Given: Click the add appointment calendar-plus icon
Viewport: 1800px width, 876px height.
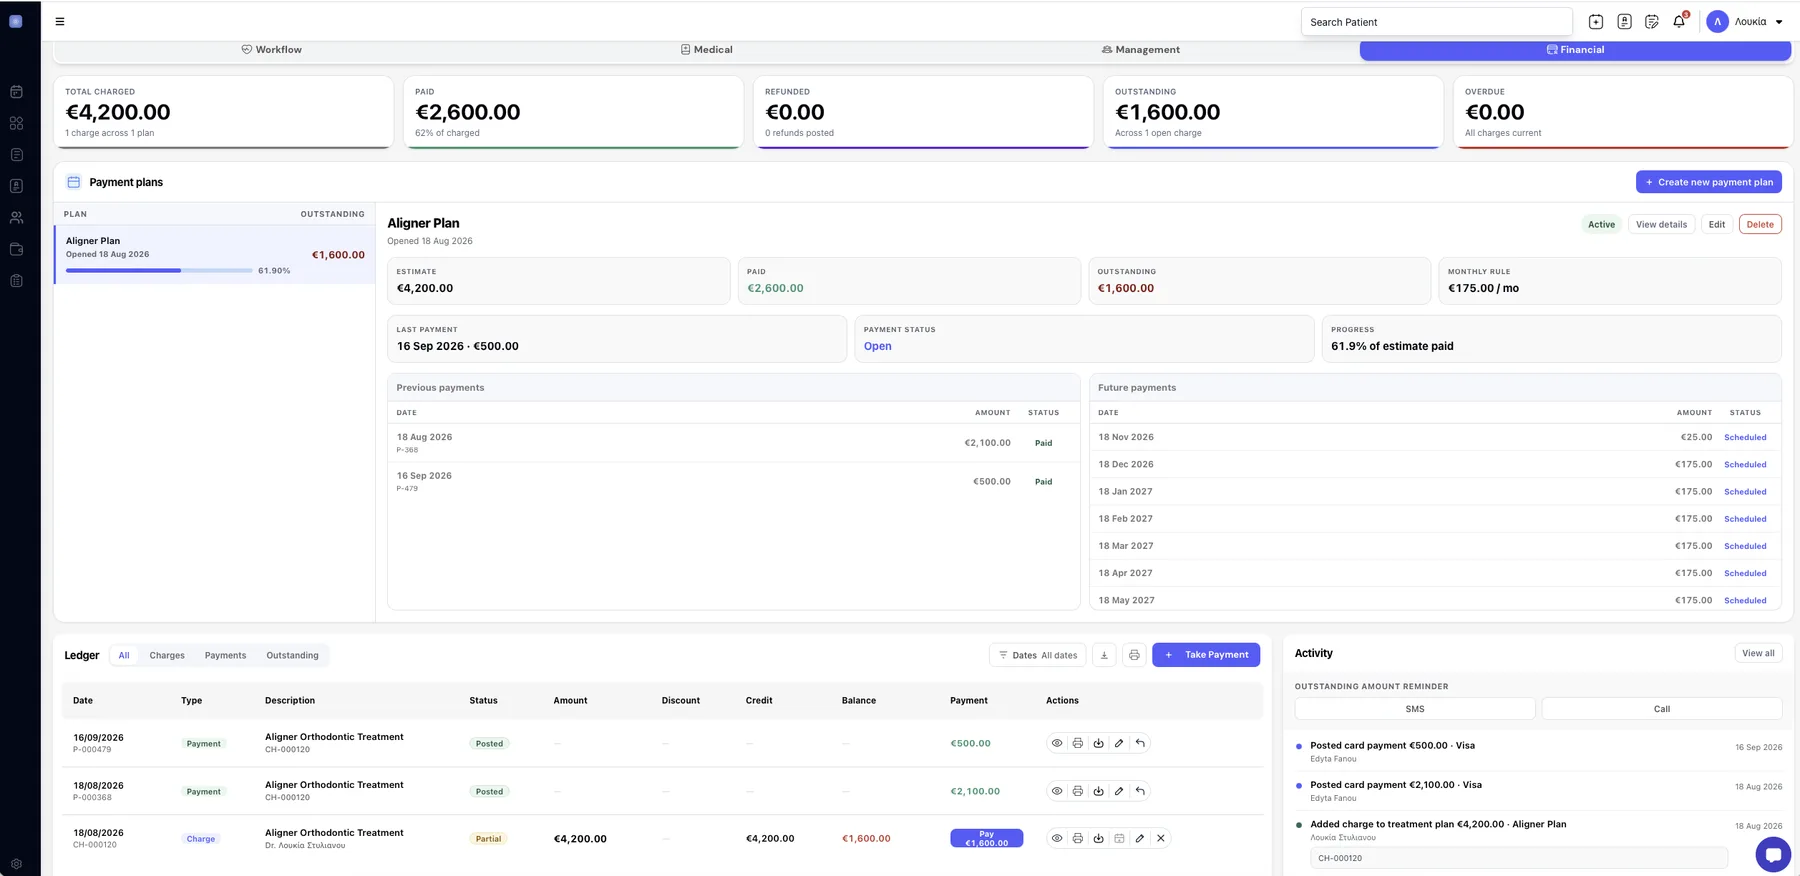Looking at the screenshot, I should pos(1596,21).
